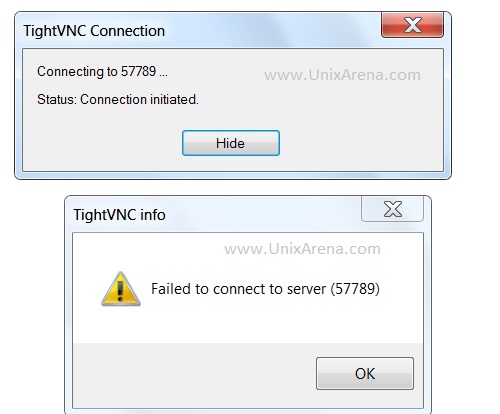Click the gray footer area beside OK
500x414 pixels.
click(193, 375)
